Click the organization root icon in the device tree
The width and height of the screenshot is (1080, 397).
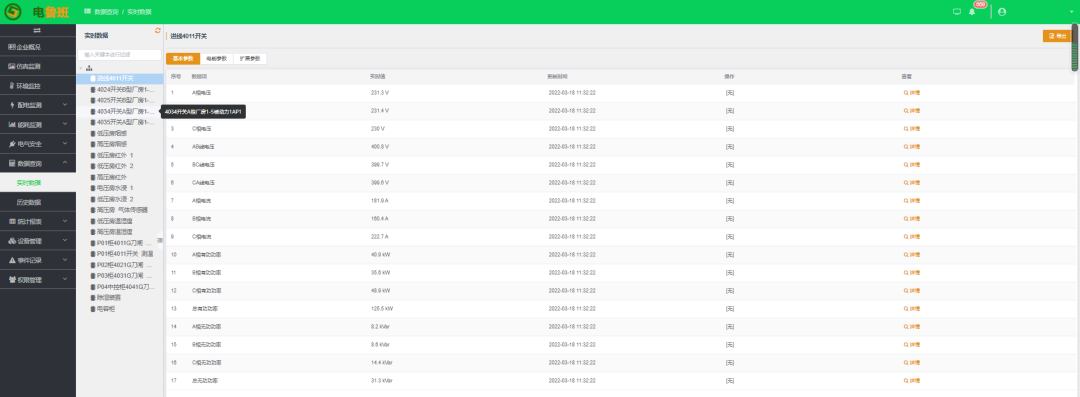pyautogui.click(x=89, y=68)
